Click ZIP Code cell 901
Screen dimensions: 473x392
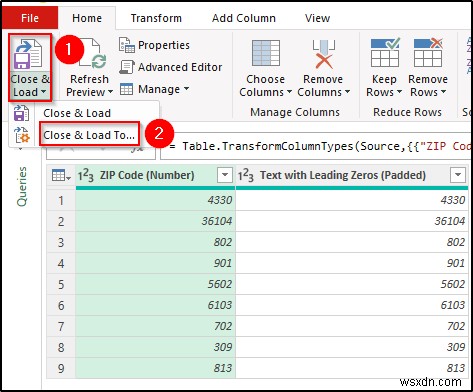click(155, 263)
